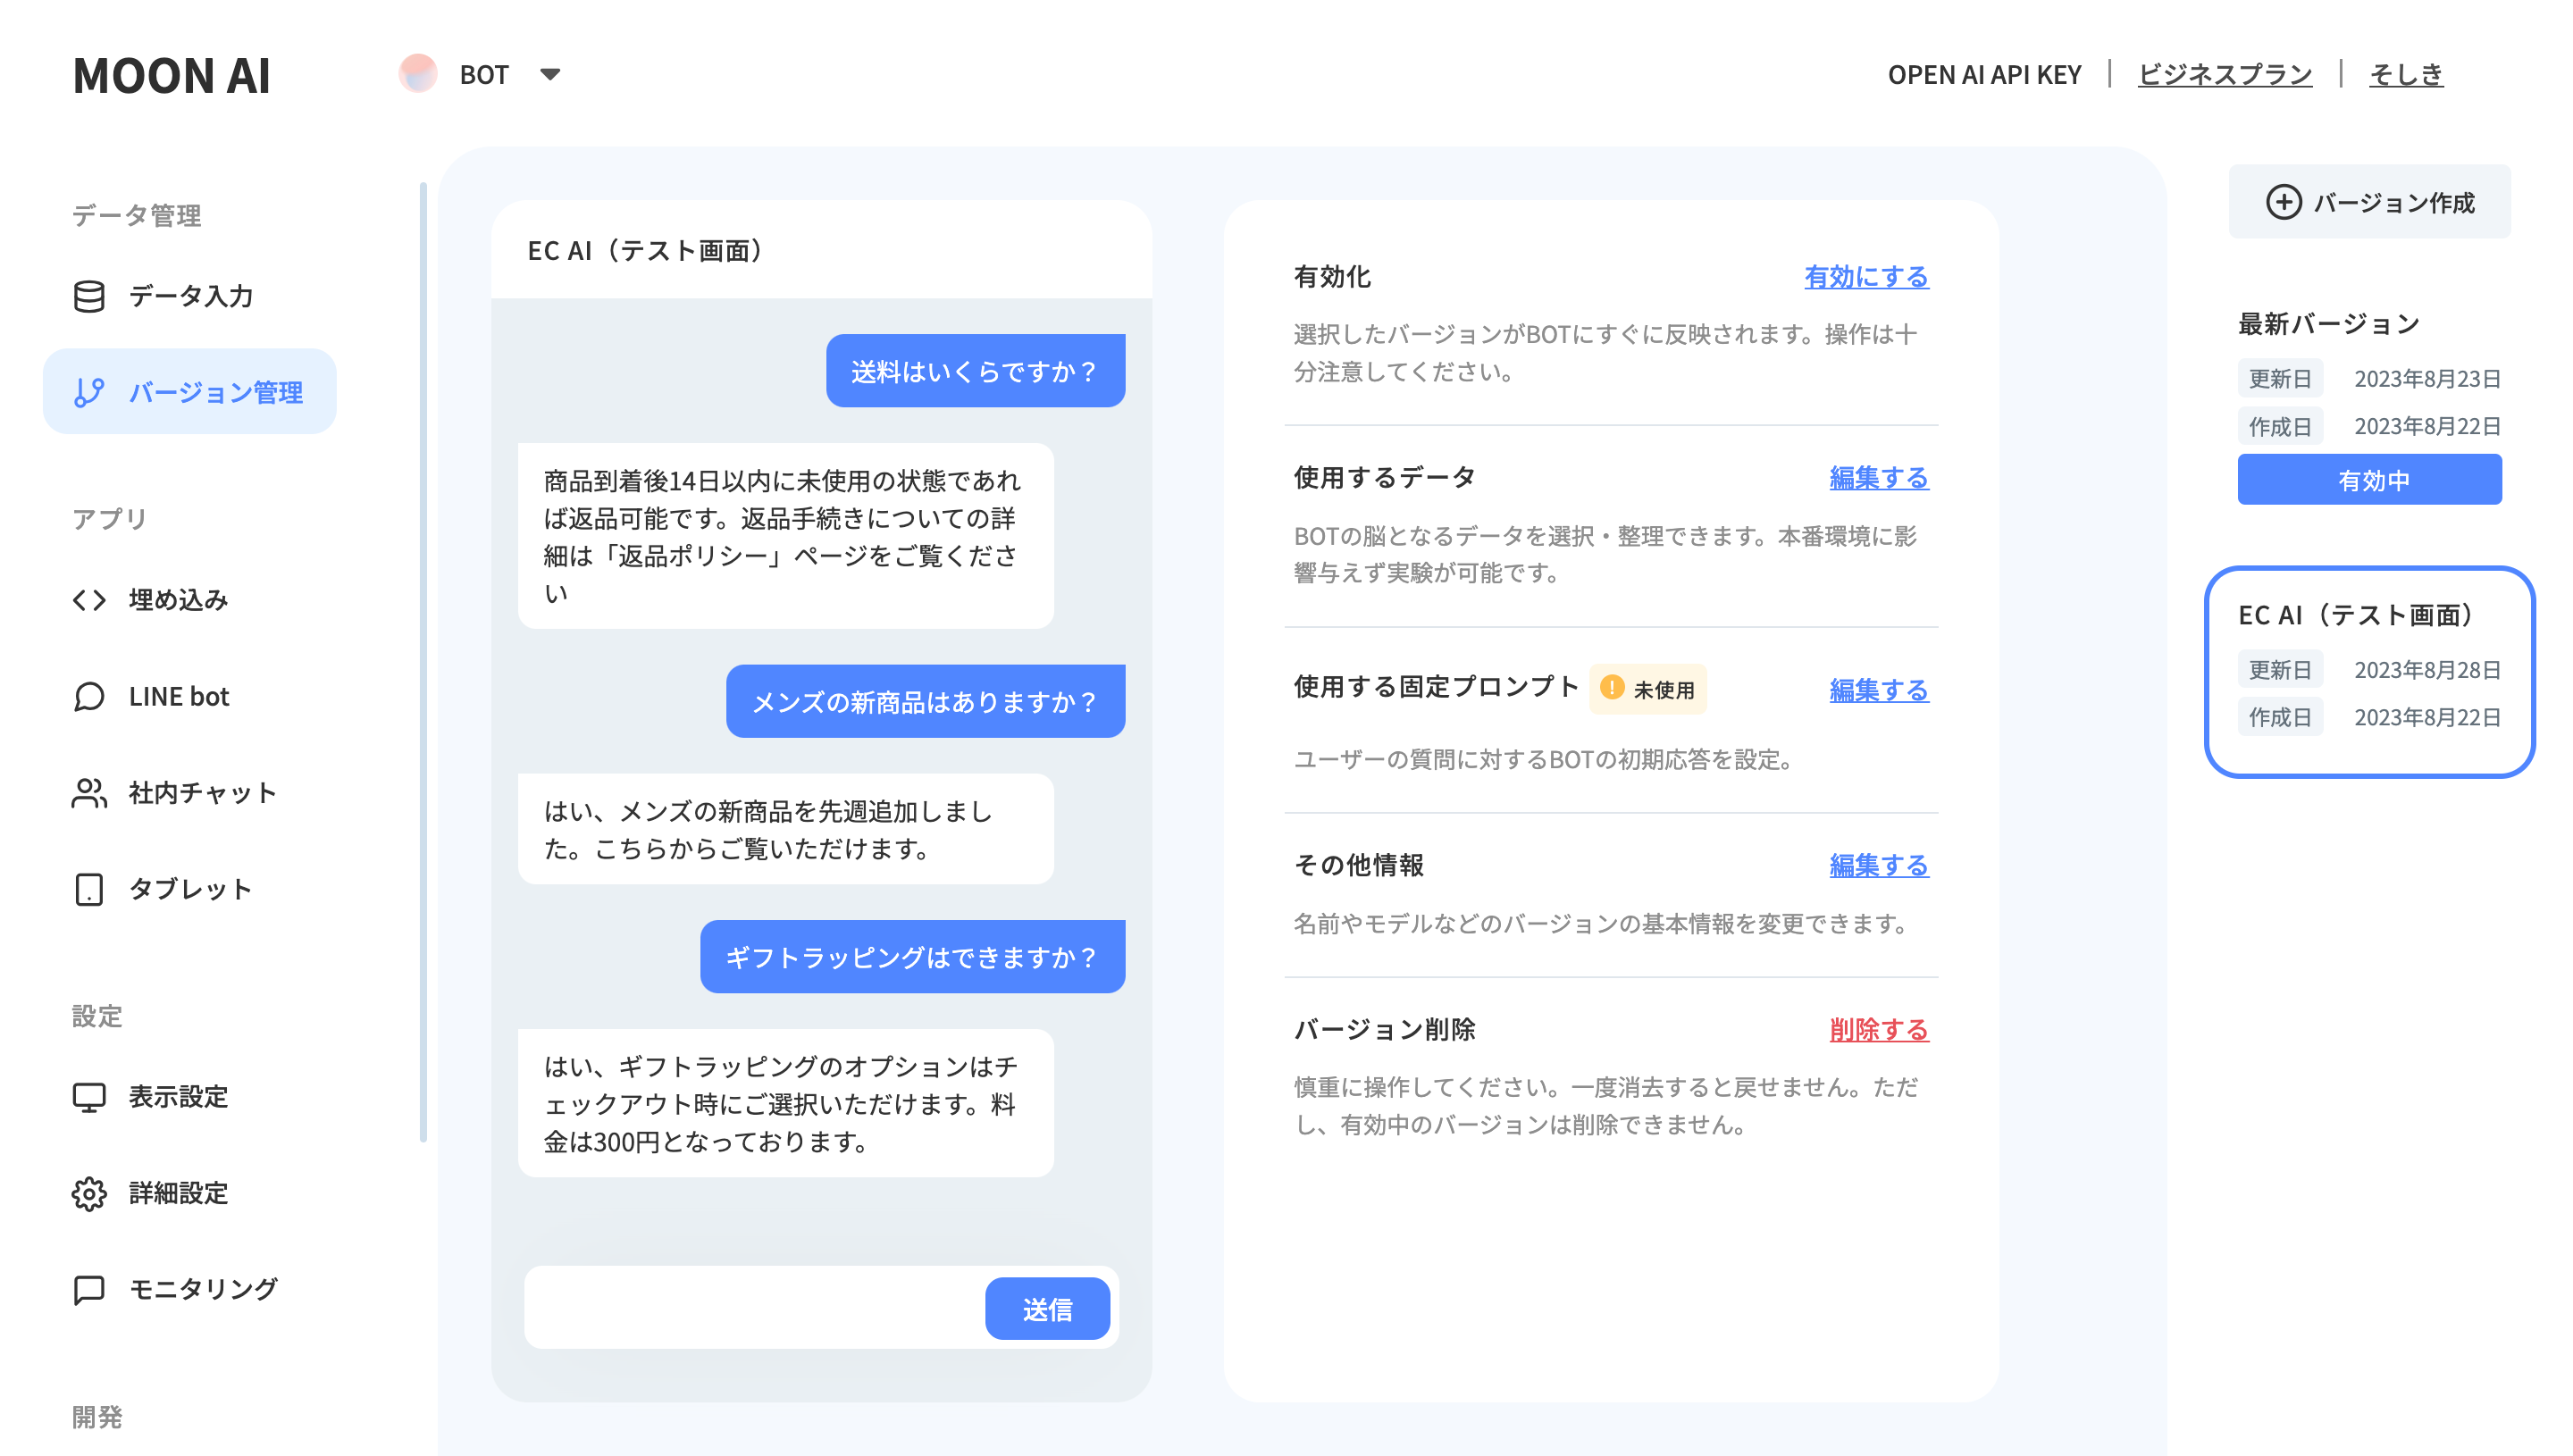The width and height of the screenshot is (2573, 1456).
Task: Click 有効にする to activate version
Action: [x=1865, y=277]
